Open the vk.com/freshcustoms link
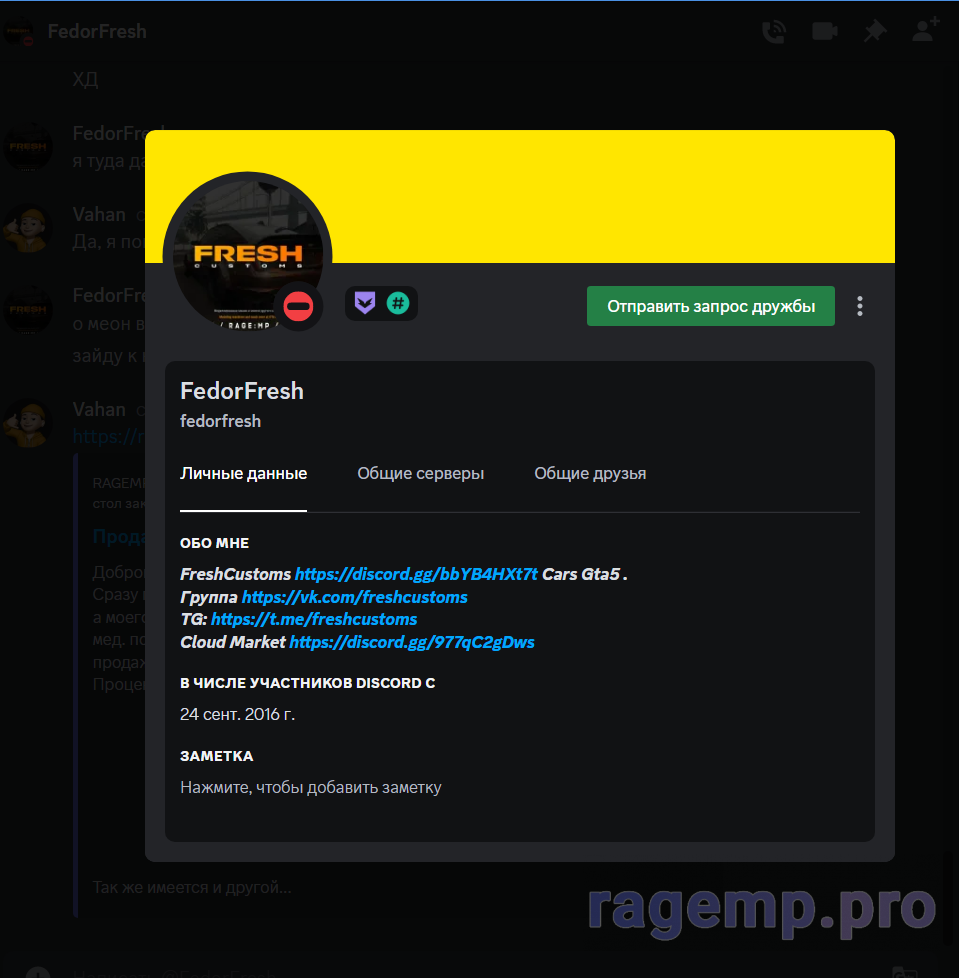Image resolution: width=959 pixels, height=978 pixels. pos(354,597)
